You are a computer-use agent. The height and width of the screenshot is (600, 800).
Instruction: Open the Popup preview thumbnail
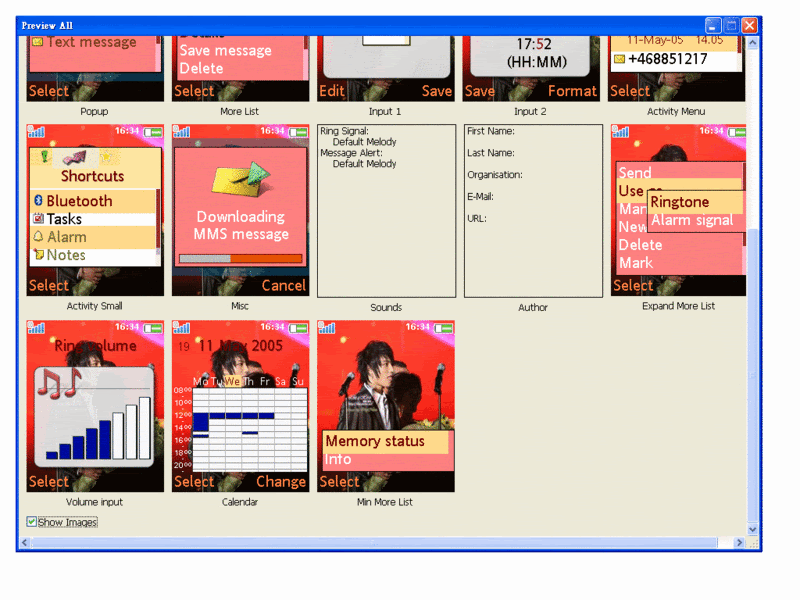pyautogui.click(x=95, y=68)
